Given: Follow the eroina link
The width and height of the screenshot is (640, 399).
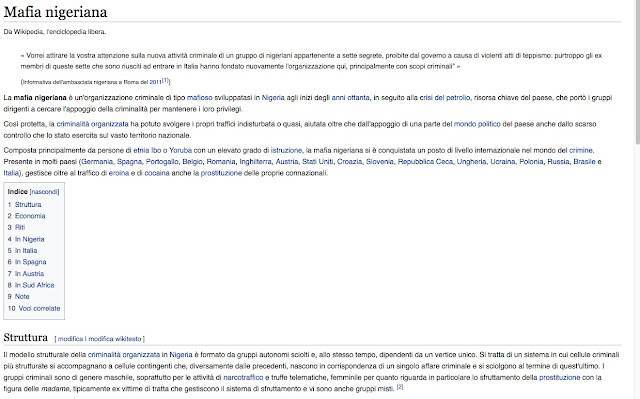Looking at the screenshot, I should pos(119,173).
